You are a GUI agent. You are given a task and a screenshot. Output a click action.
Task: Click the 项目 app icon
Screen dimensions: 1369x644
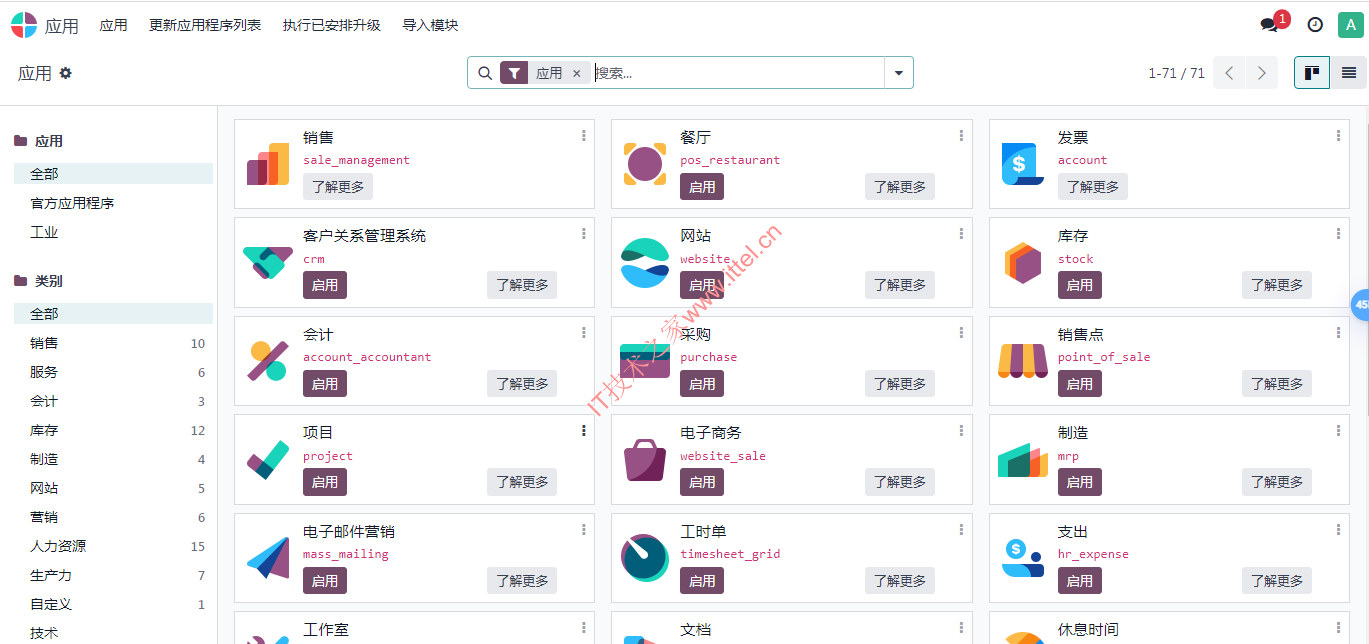click(x=268, y=460)
